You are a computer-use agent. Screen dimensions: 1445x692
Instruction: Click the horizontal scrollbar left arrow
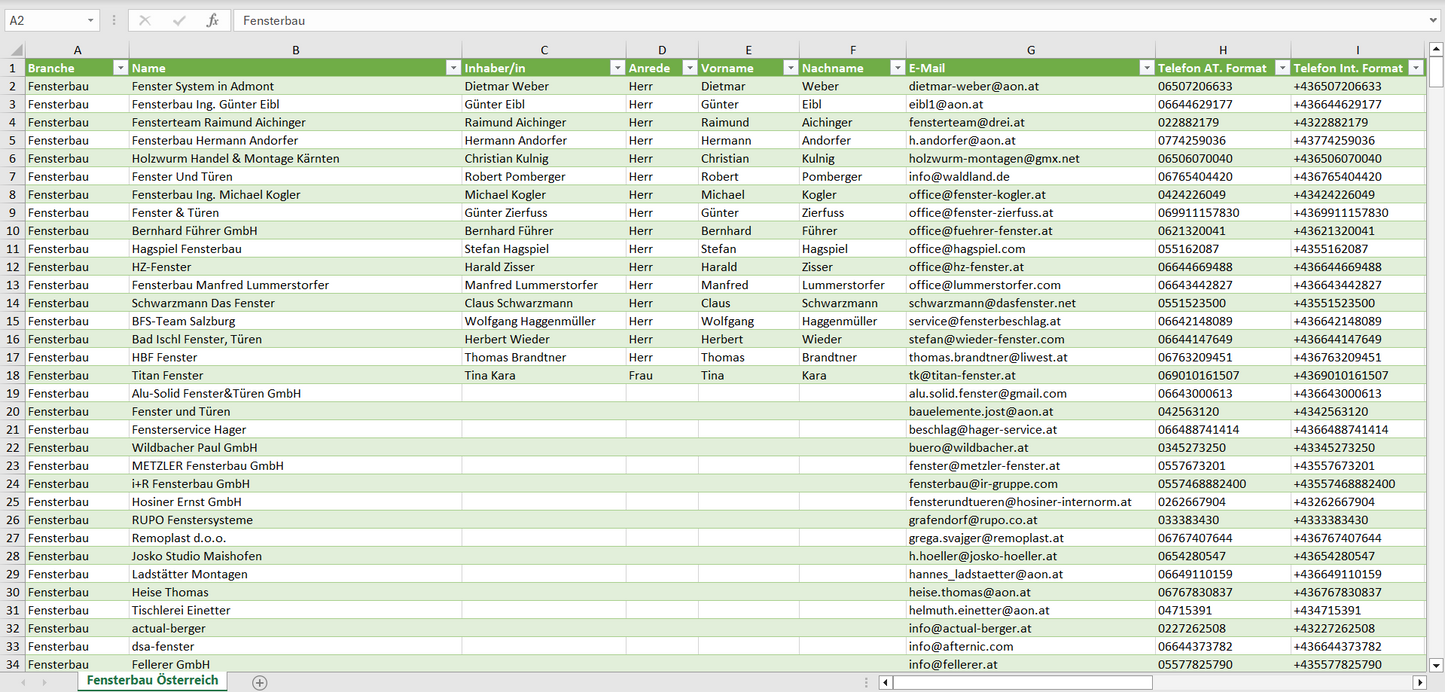click(x=885, y=682)
